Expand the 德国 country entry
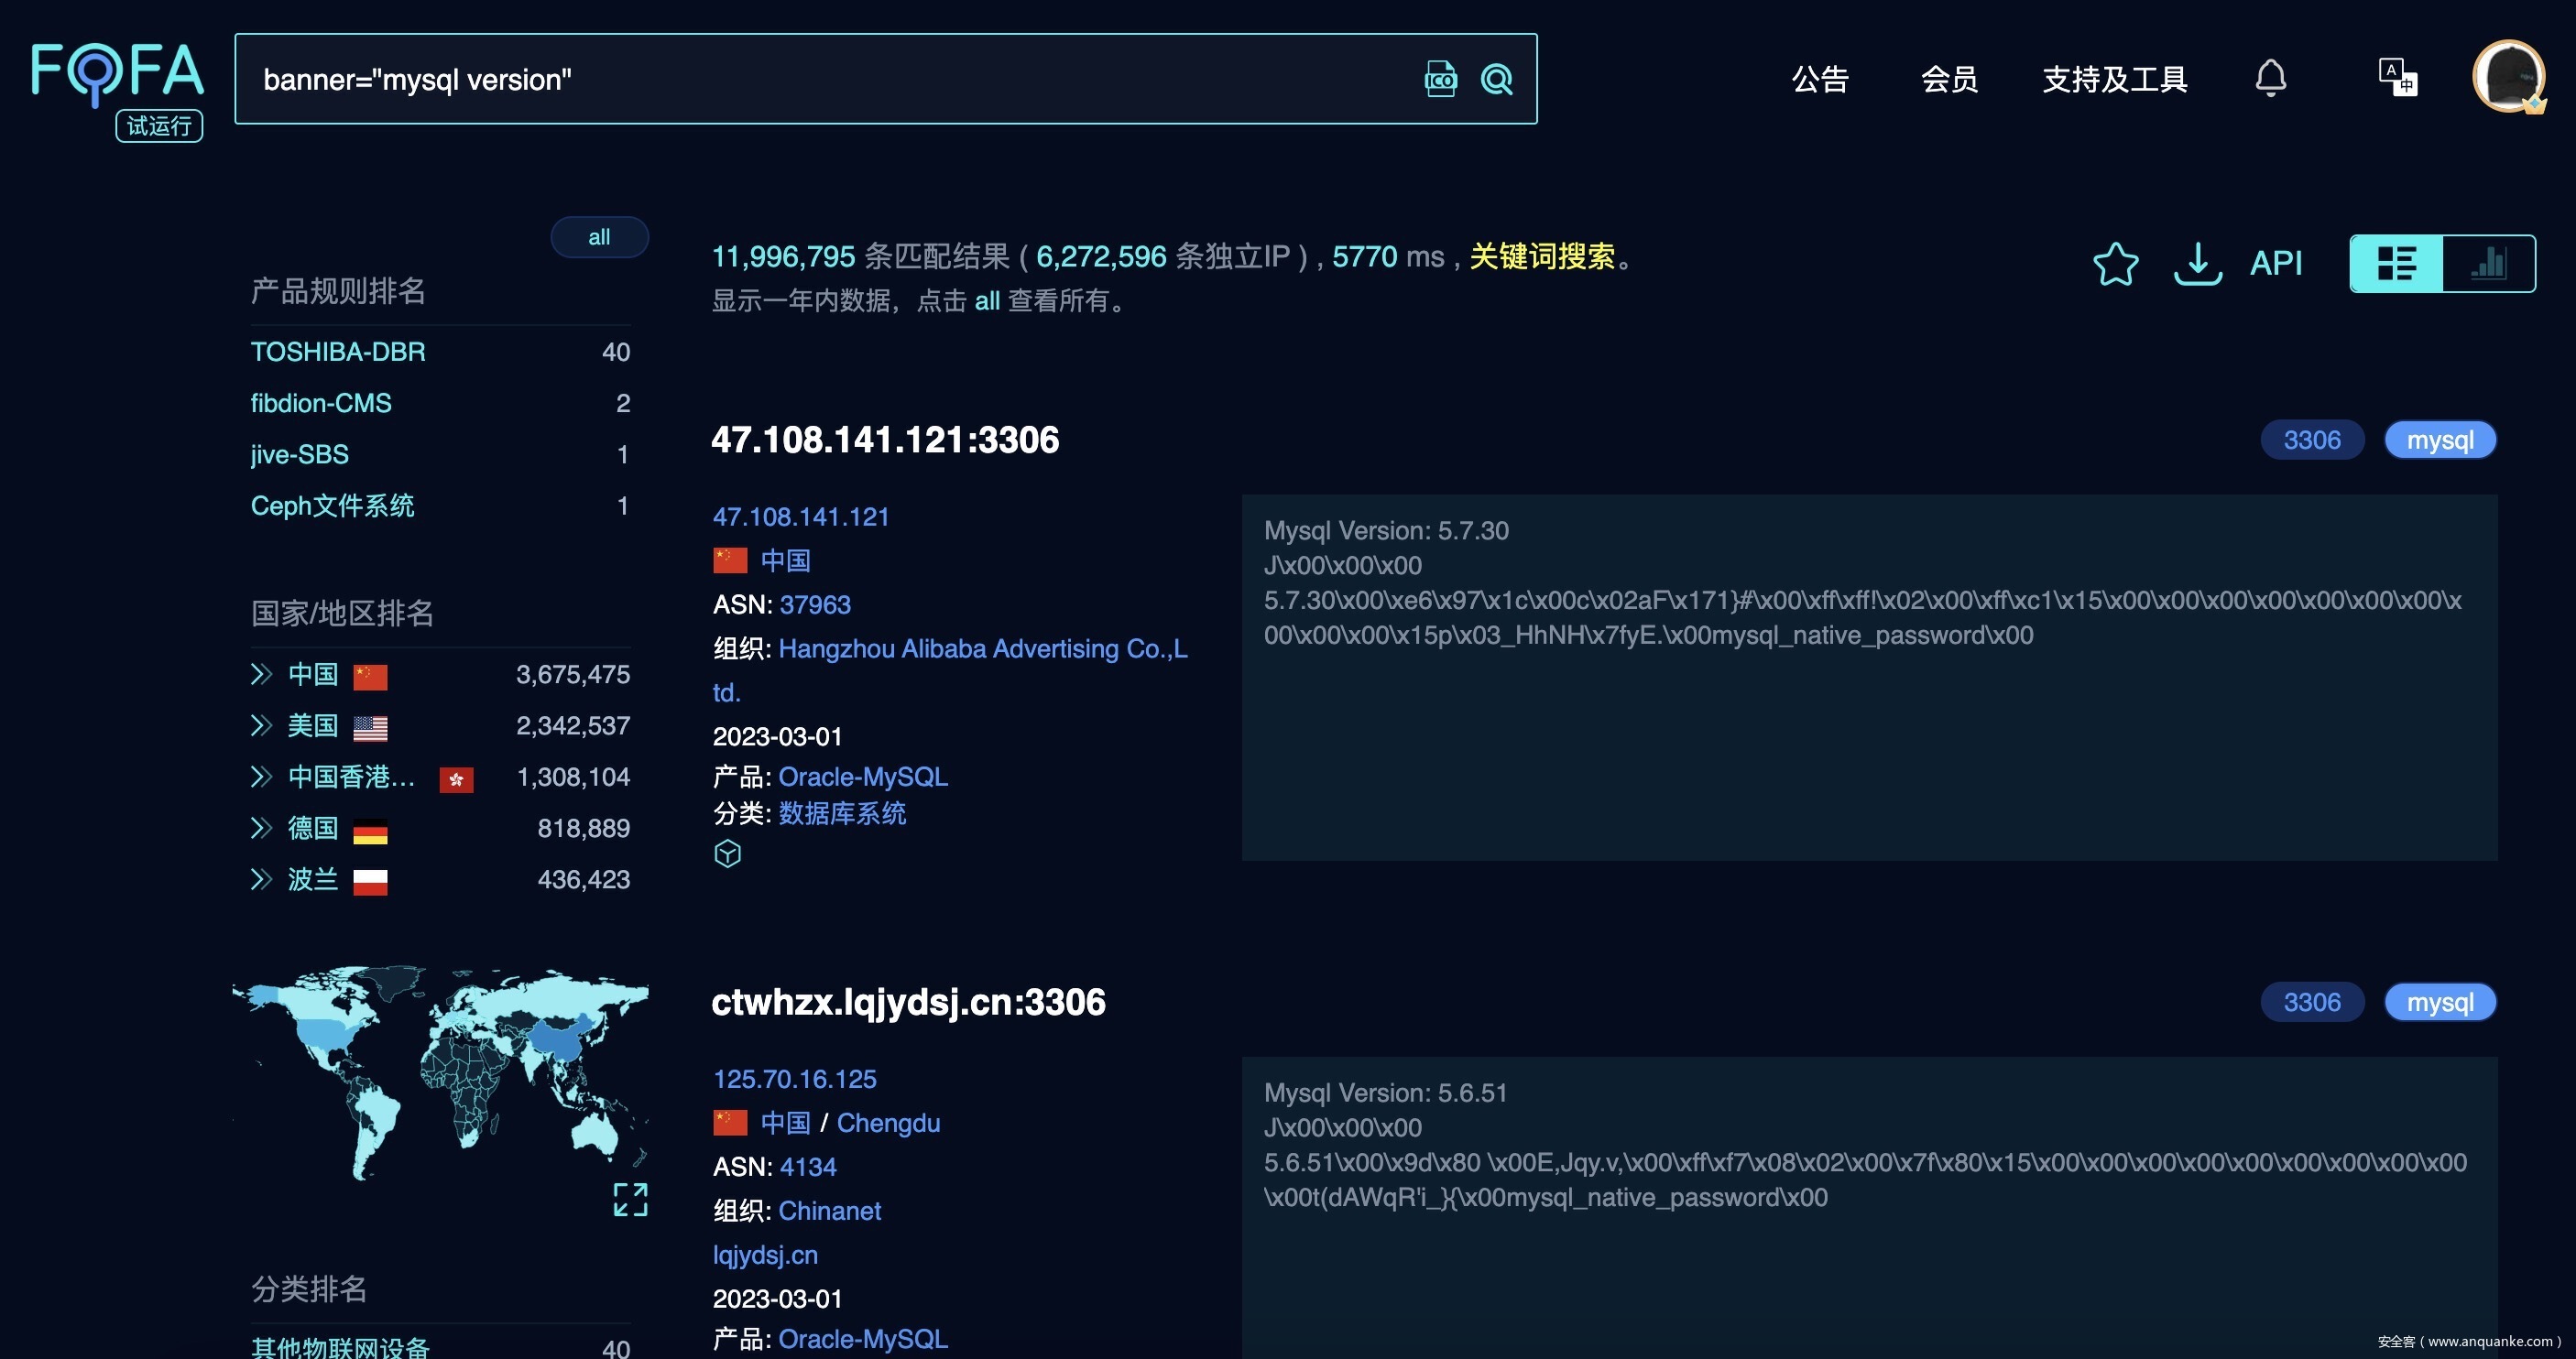Image resolution: width=2576 pixels, height=1359 pixels. pos(261,828)
